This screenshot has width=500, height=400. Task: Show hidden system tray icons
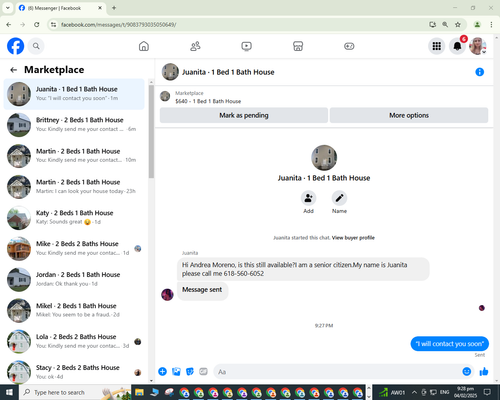pos(414,392)
